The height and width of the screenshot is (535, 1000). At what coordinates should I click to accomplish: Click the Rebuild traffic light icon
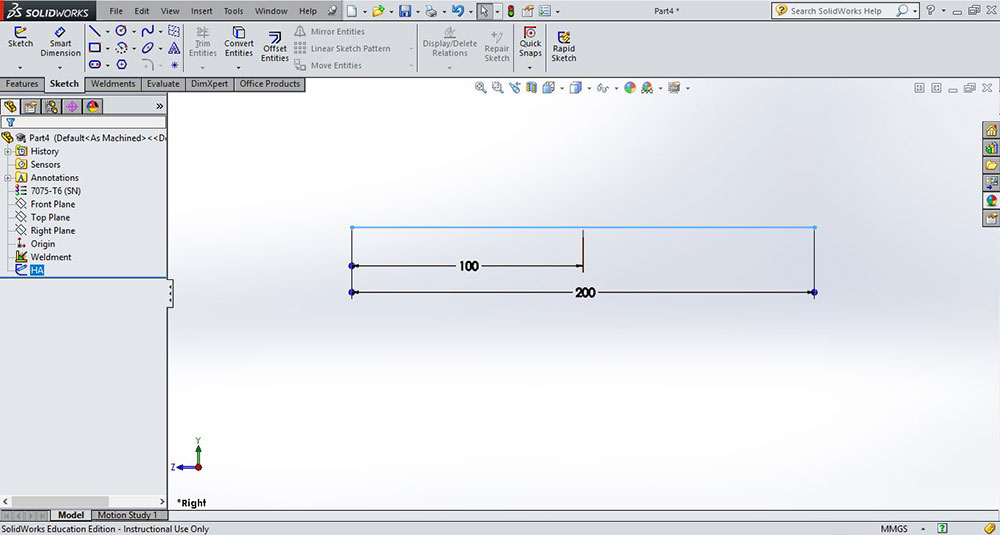[511, 11]
